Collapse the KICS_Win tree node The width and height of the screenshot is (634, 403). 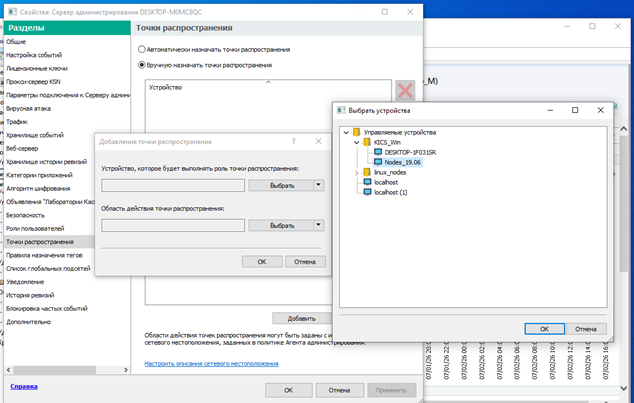click(357, 142)
